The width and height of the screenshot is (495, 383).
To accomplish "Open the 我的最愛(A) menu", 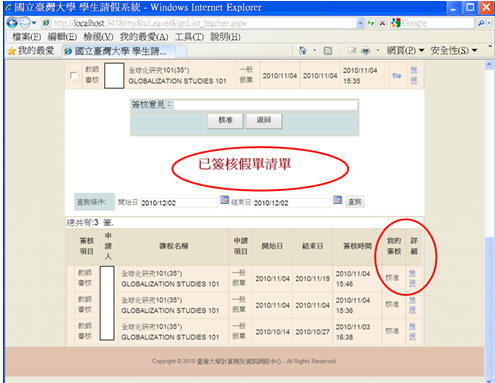I will pyautogui.click(x=144, y=37).
